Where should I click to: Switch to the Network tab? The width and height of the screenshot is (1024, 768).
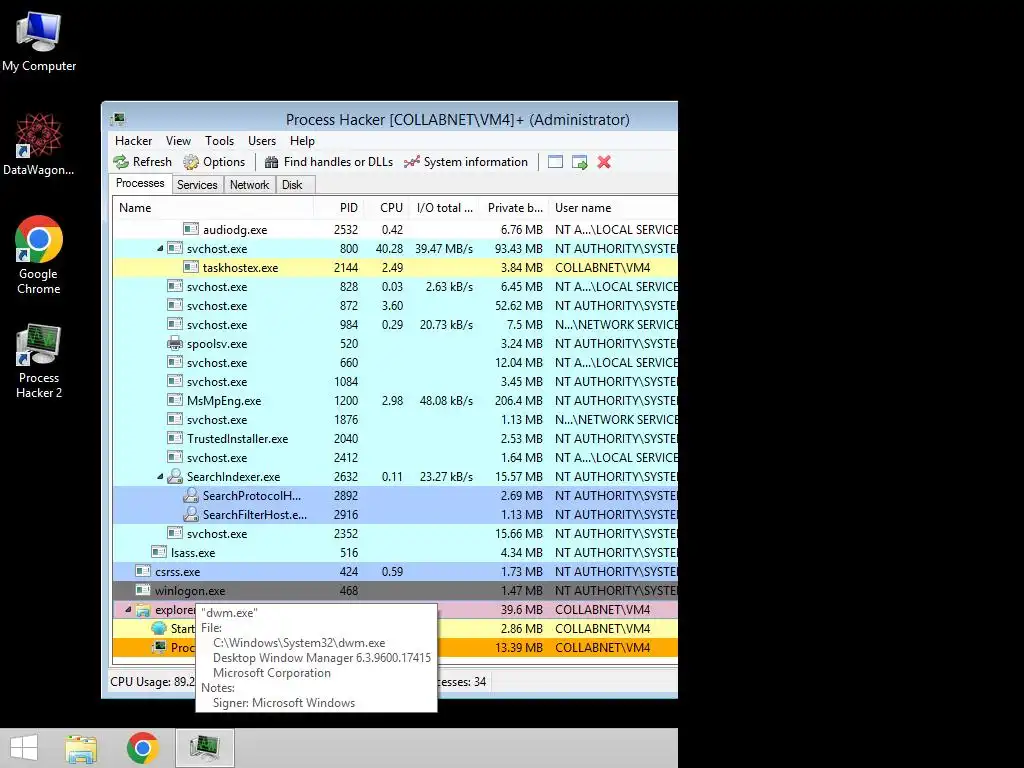[249, 185]
